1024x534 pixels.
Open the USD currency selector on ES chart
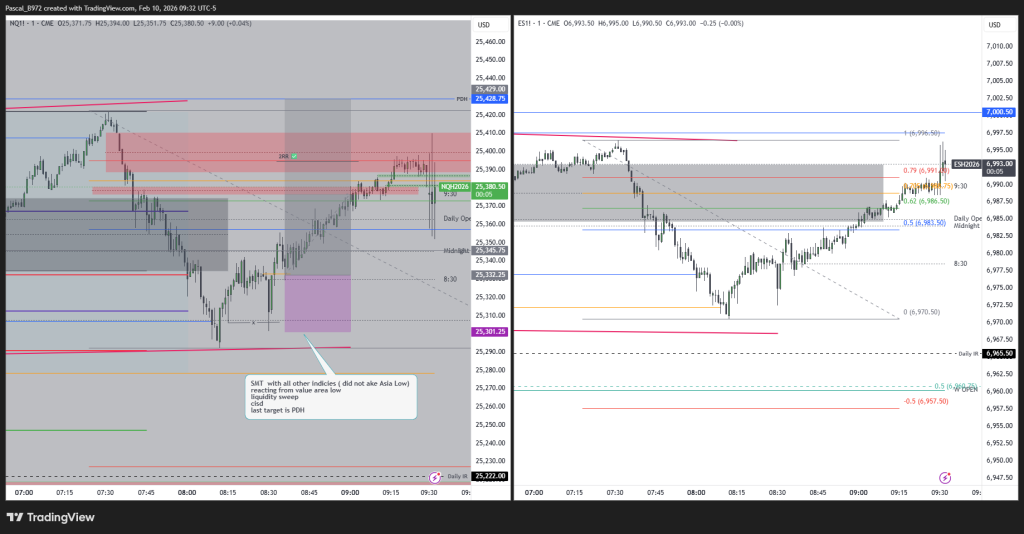[x=994, y=25]
